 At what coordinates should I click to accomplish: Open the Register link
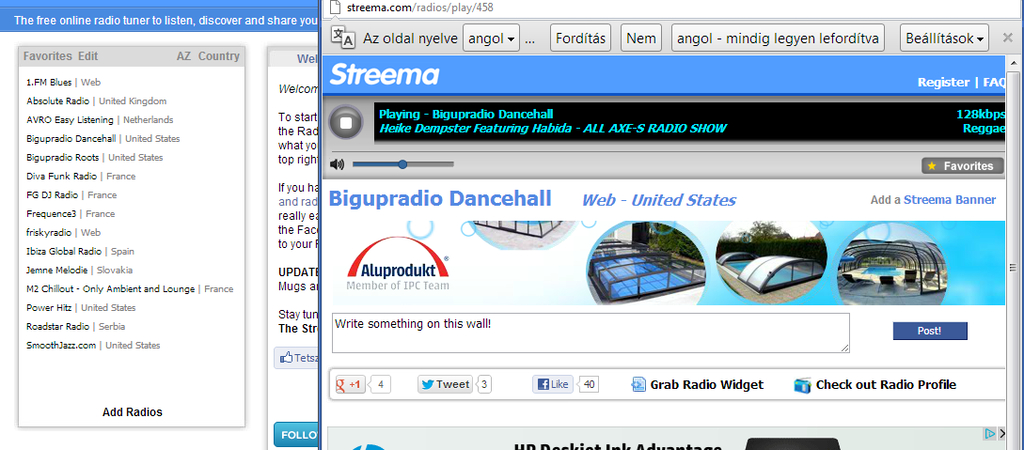click(943, 82)
